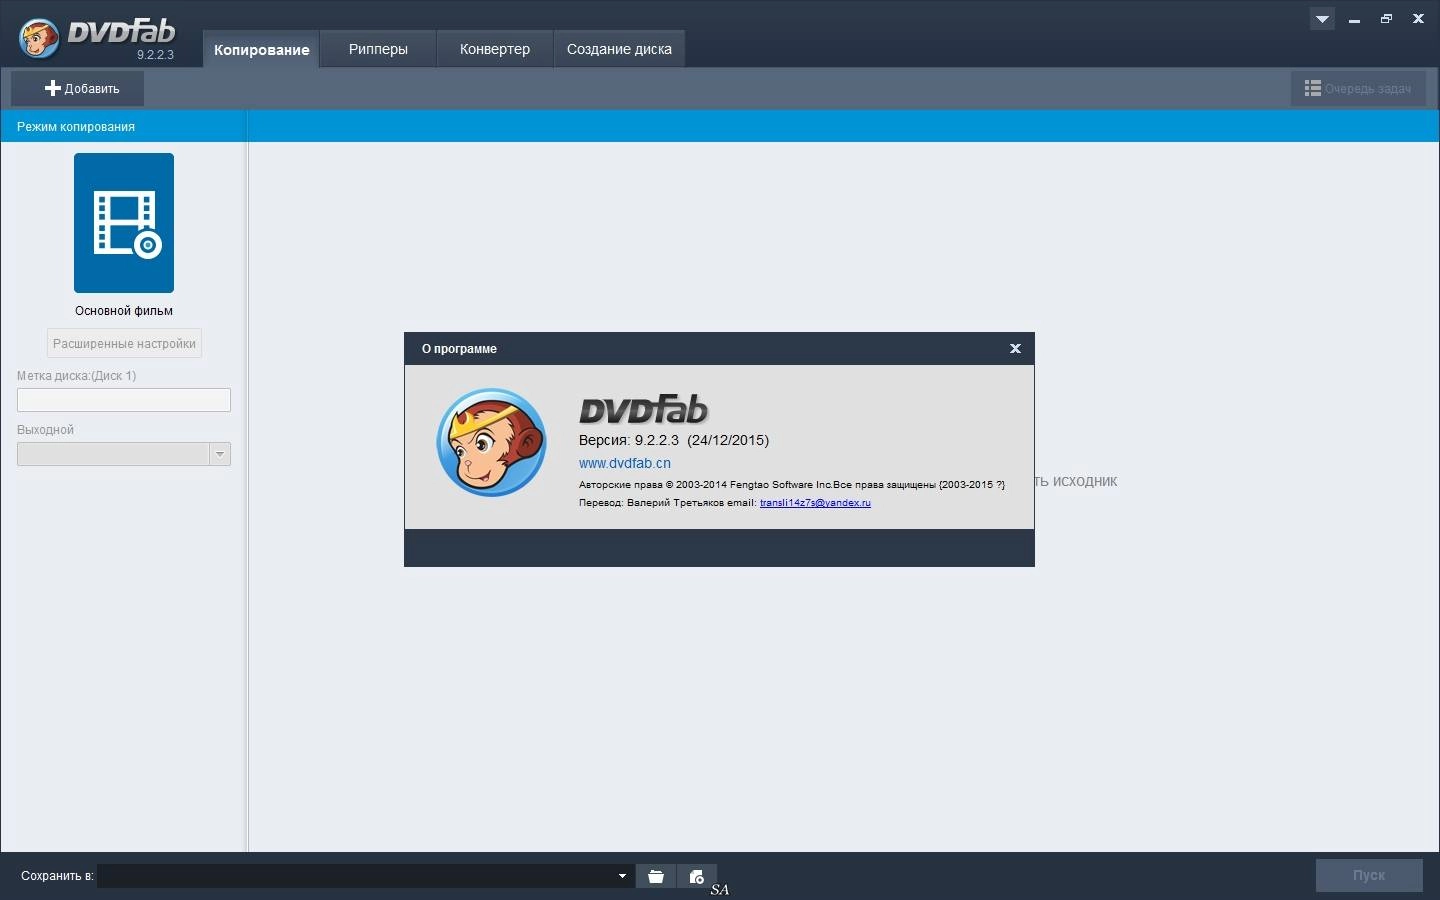The image size is (1440, 900).
Task: Click the Авторские права copyright line
Action: [x=792, y=485]
